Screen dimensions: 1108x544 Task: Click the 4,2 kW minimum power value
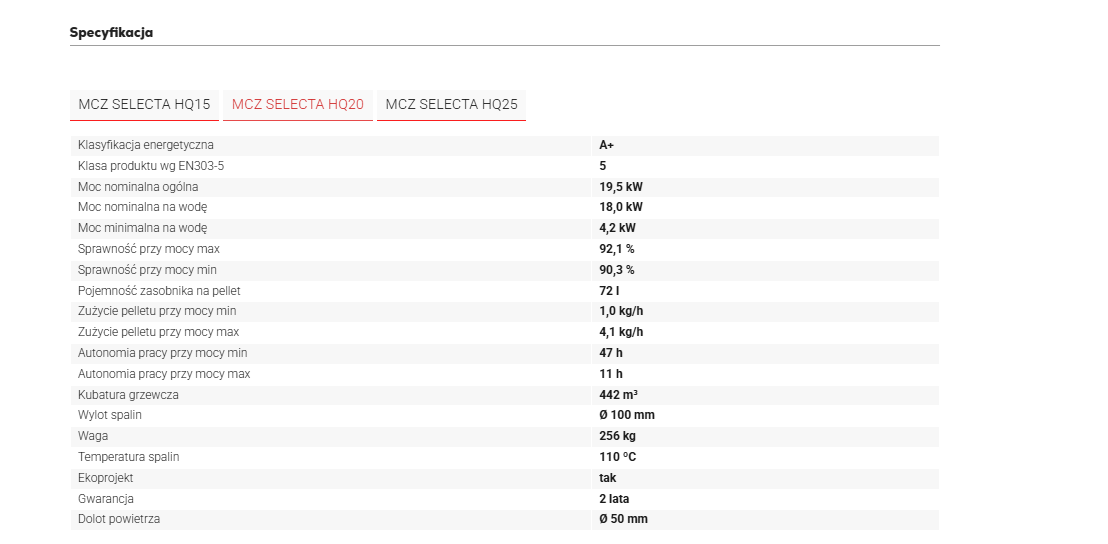point(617,228)
